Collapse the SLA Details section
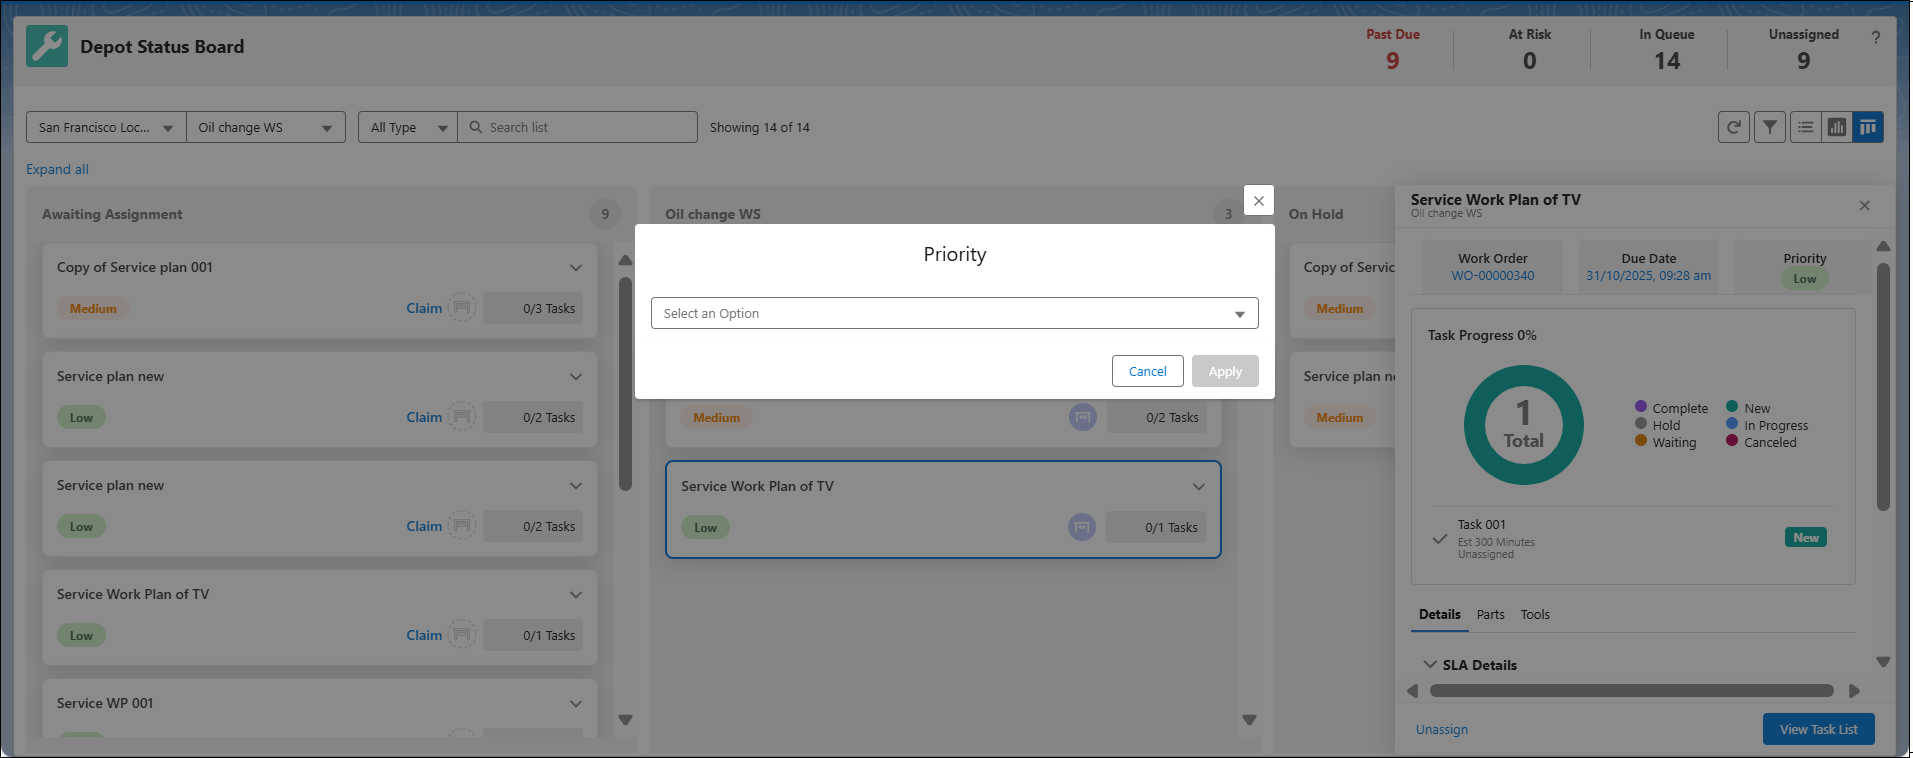 [1430, 664]
